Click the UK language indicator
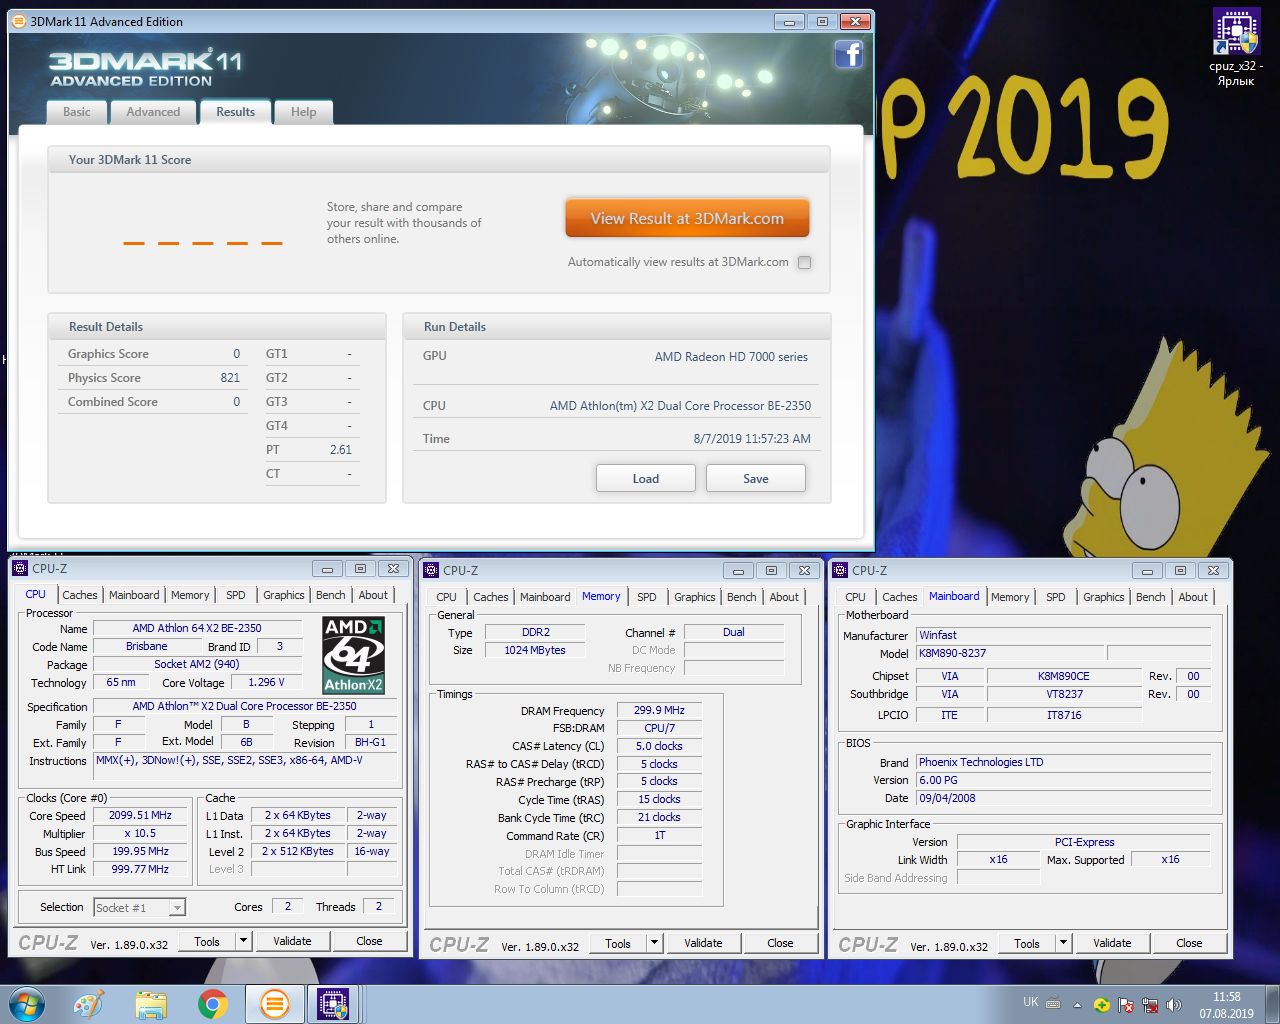The height and width of the screenshot is (1024, 1280). 1031,1002
